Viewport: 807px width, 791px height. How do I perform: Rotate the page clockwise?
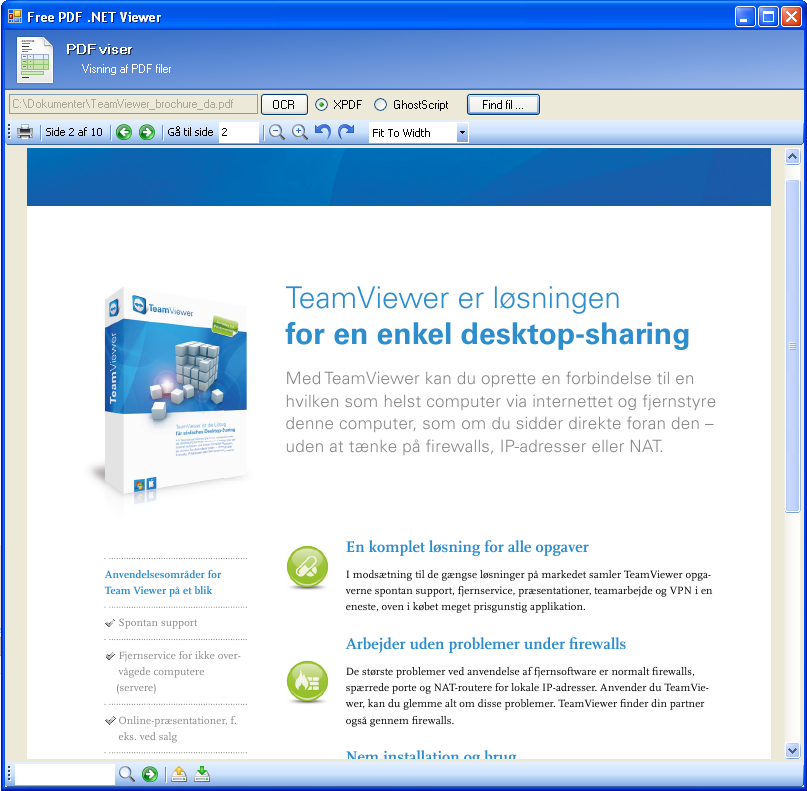(346, 132)
